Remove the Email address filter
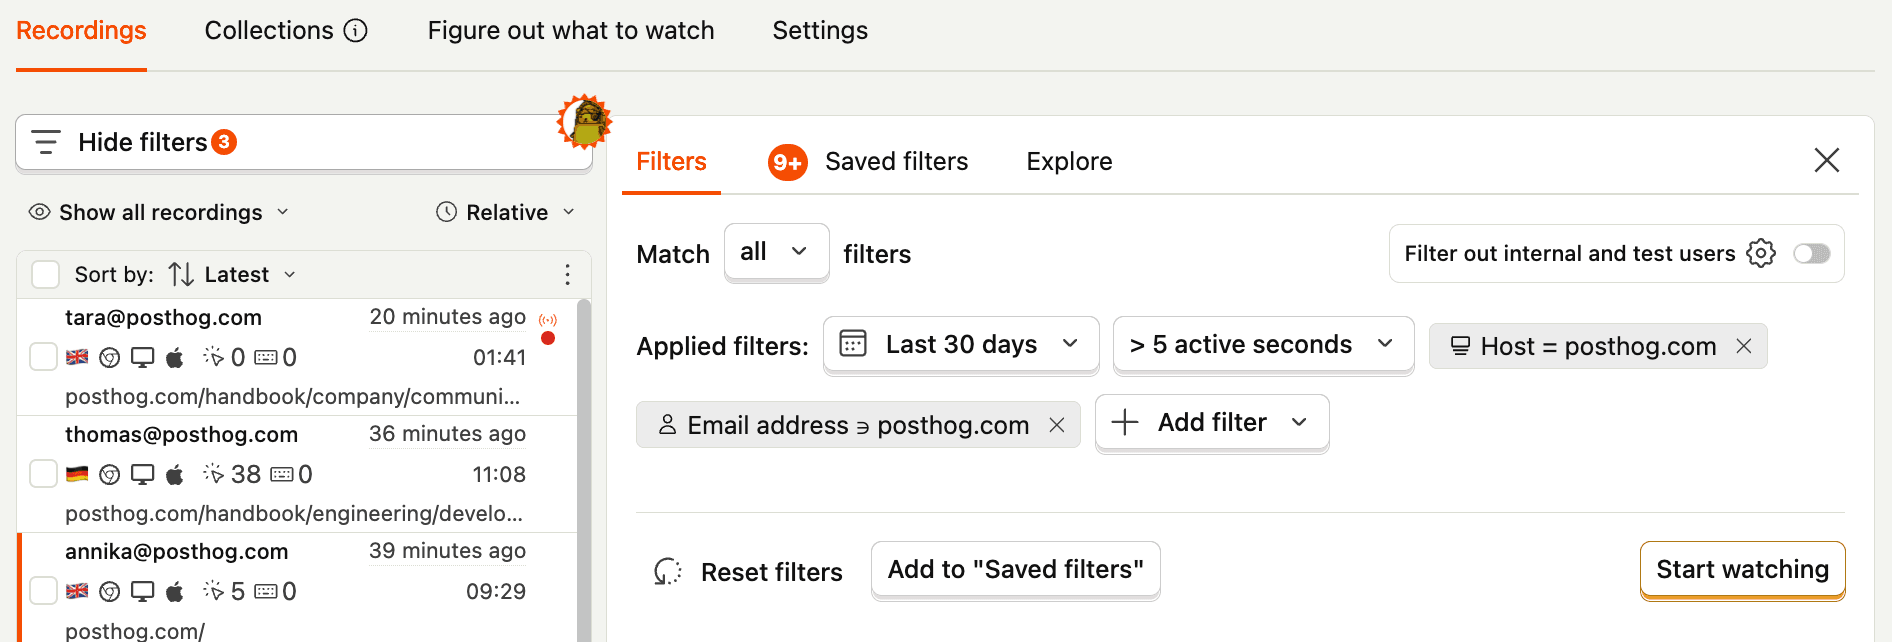This screenshot has width=1892, height=642. 1057,425
